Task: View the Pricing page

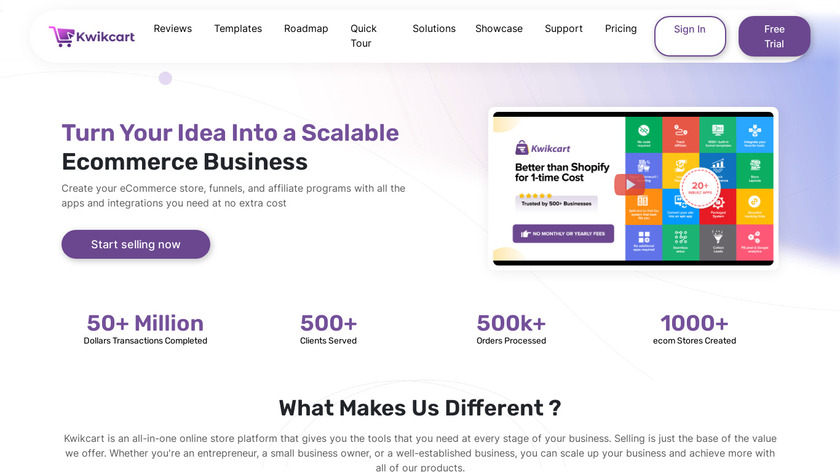Action: [x=621, y=29]
